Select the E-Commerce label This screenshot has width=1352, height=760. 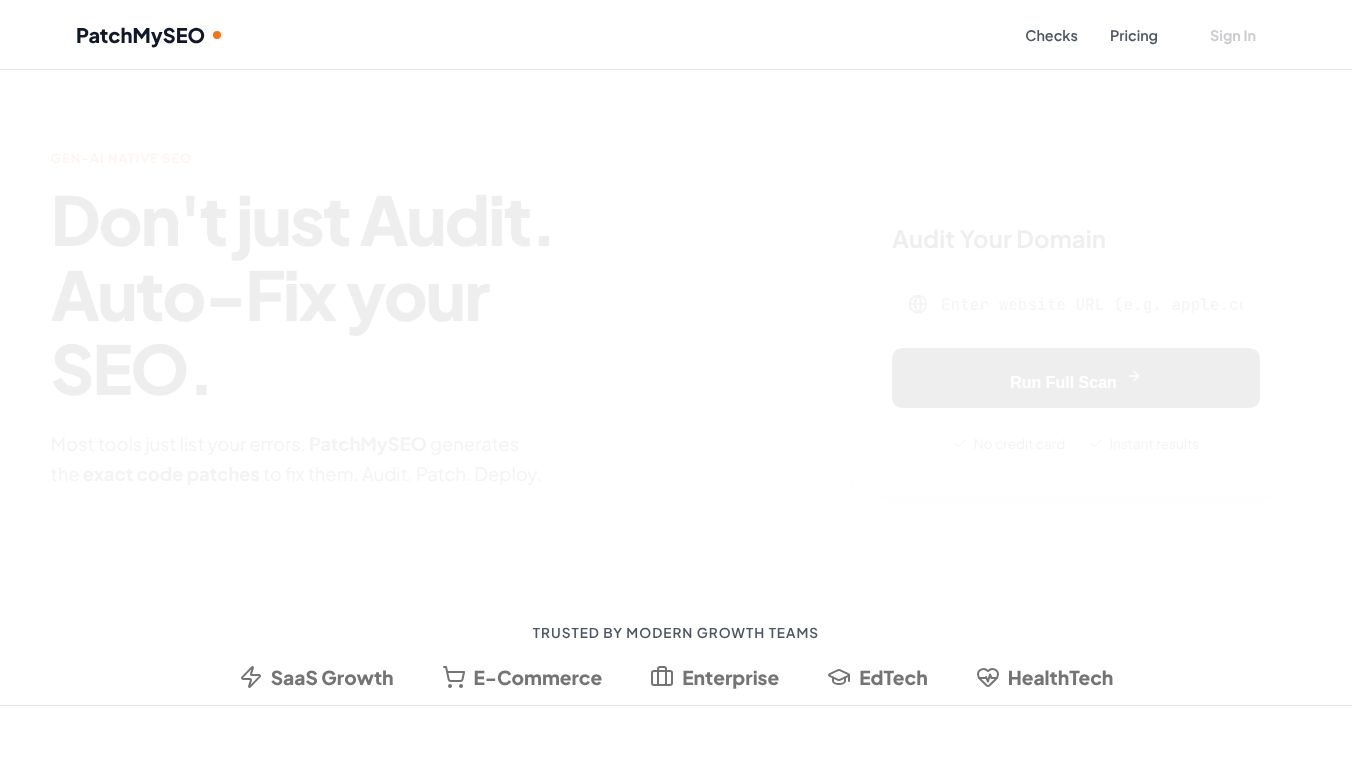(x=538, y=678)
